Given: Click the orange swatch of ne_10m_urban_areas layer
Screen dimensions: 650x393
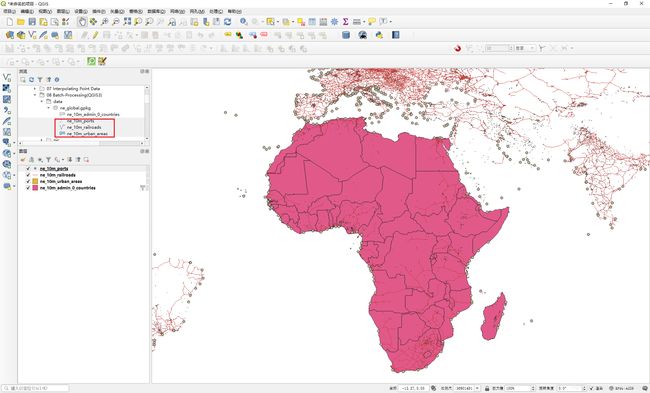Looking at the screenshot, I should point(35,181).
